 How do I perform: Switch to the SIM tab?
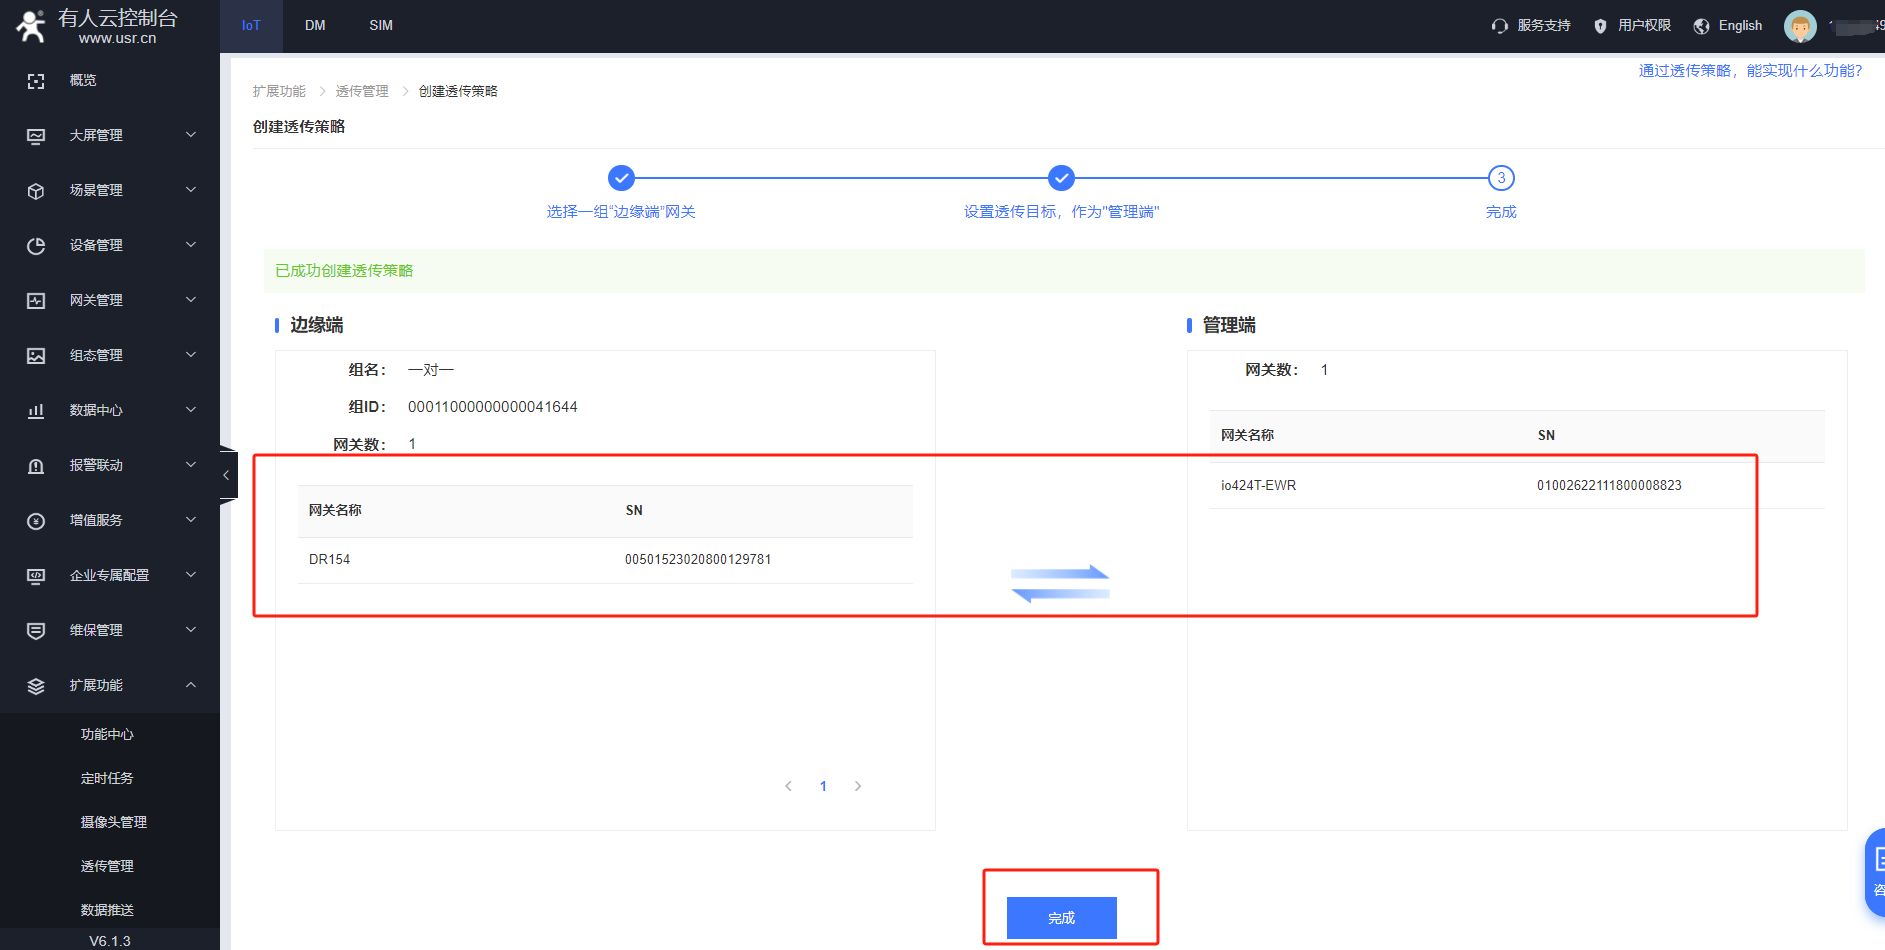pos(381,26)
